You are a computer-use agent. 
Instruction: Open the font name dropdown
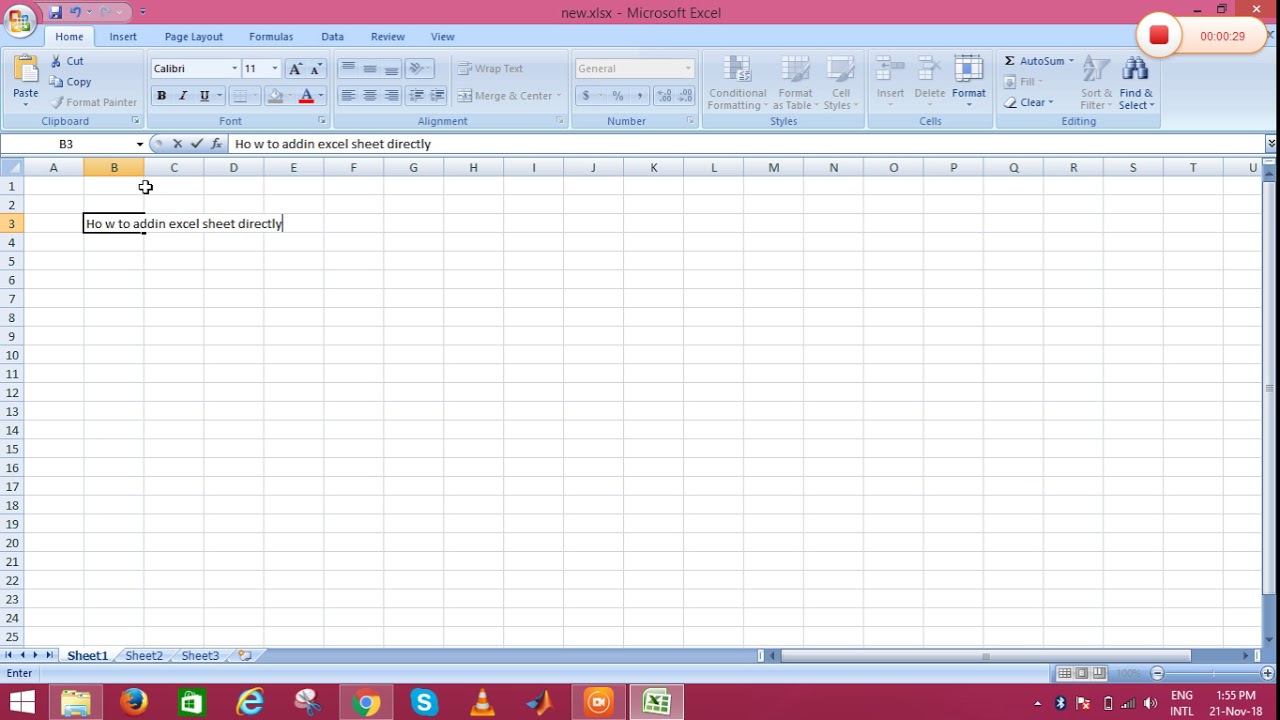click(235, 68)
